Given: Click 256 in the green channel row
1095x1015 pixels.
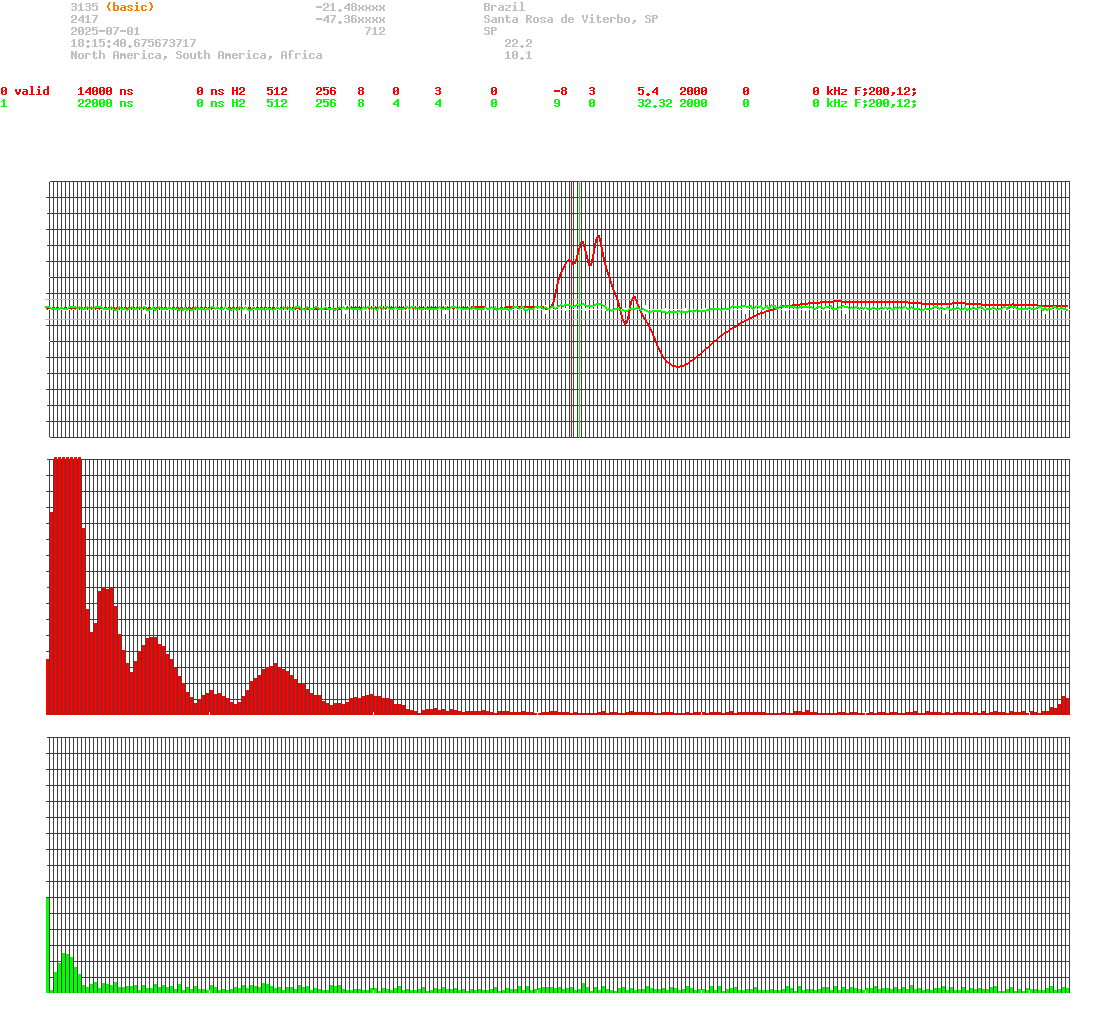Looking at the screenshot, I should 326,103.
